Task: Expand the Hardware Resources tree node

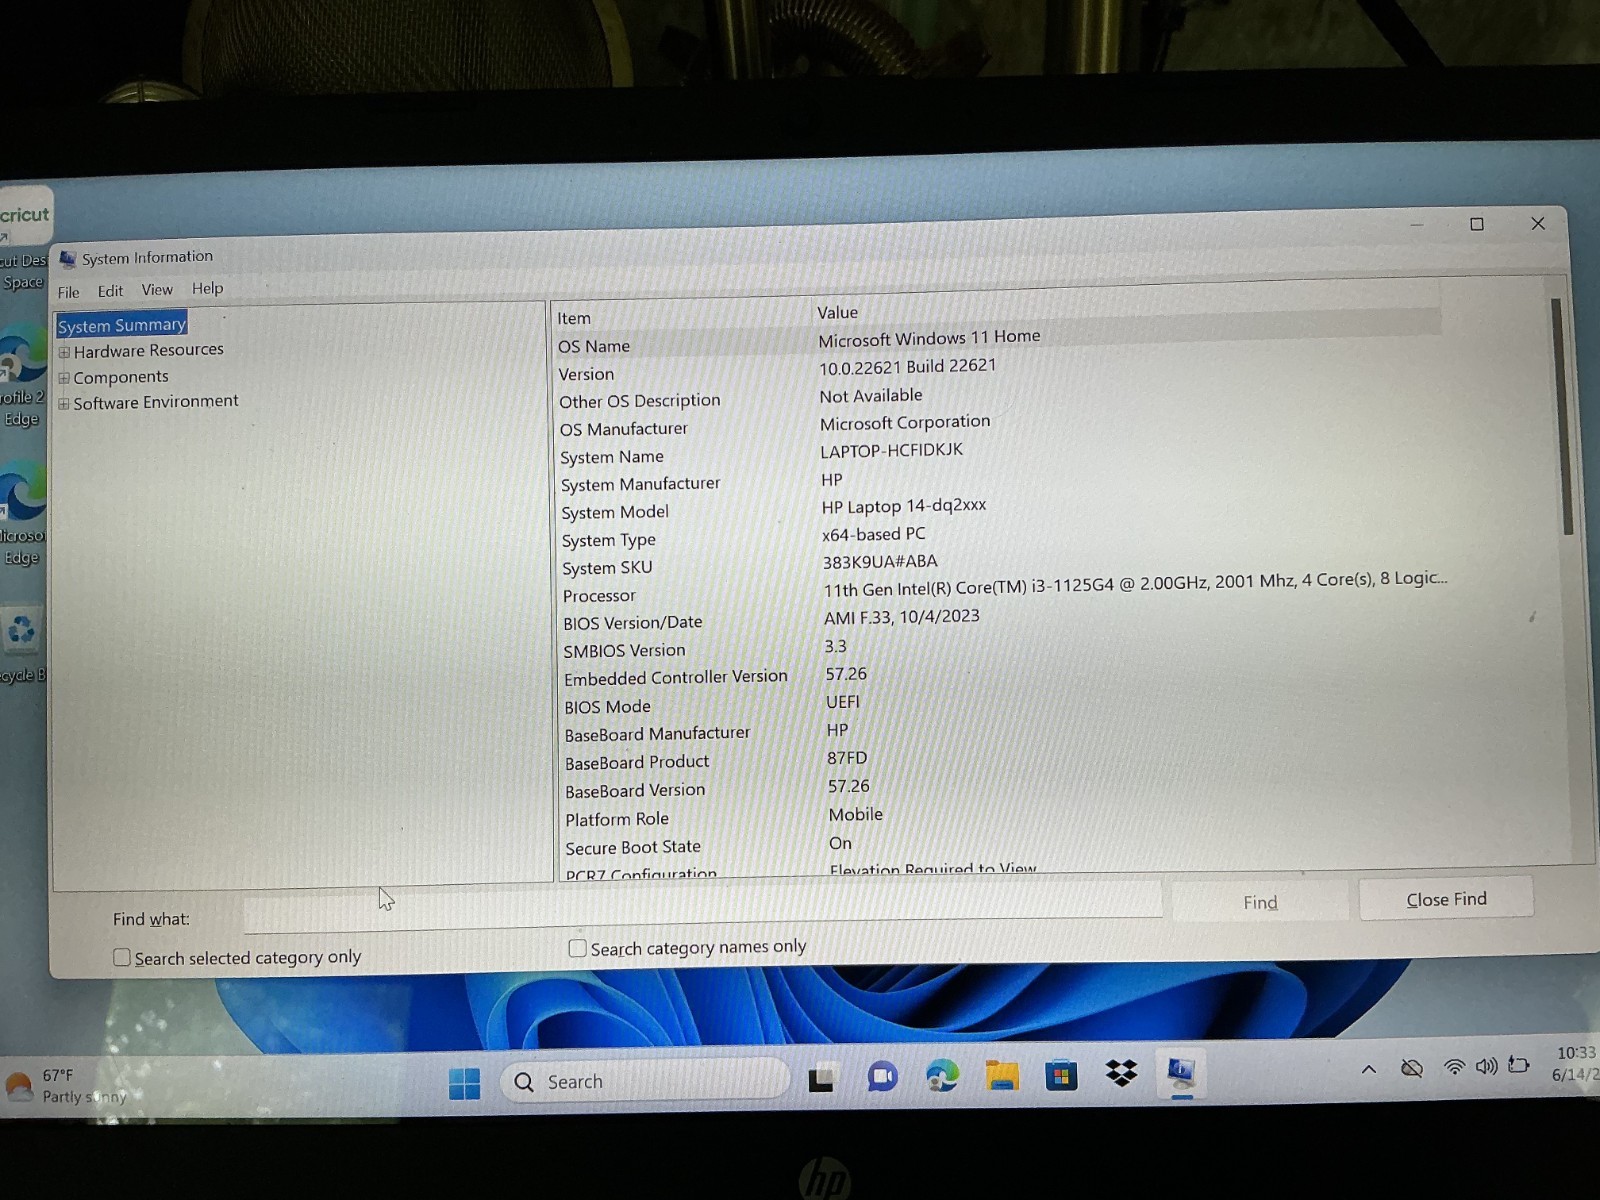Action: click(x=64, y=352)
